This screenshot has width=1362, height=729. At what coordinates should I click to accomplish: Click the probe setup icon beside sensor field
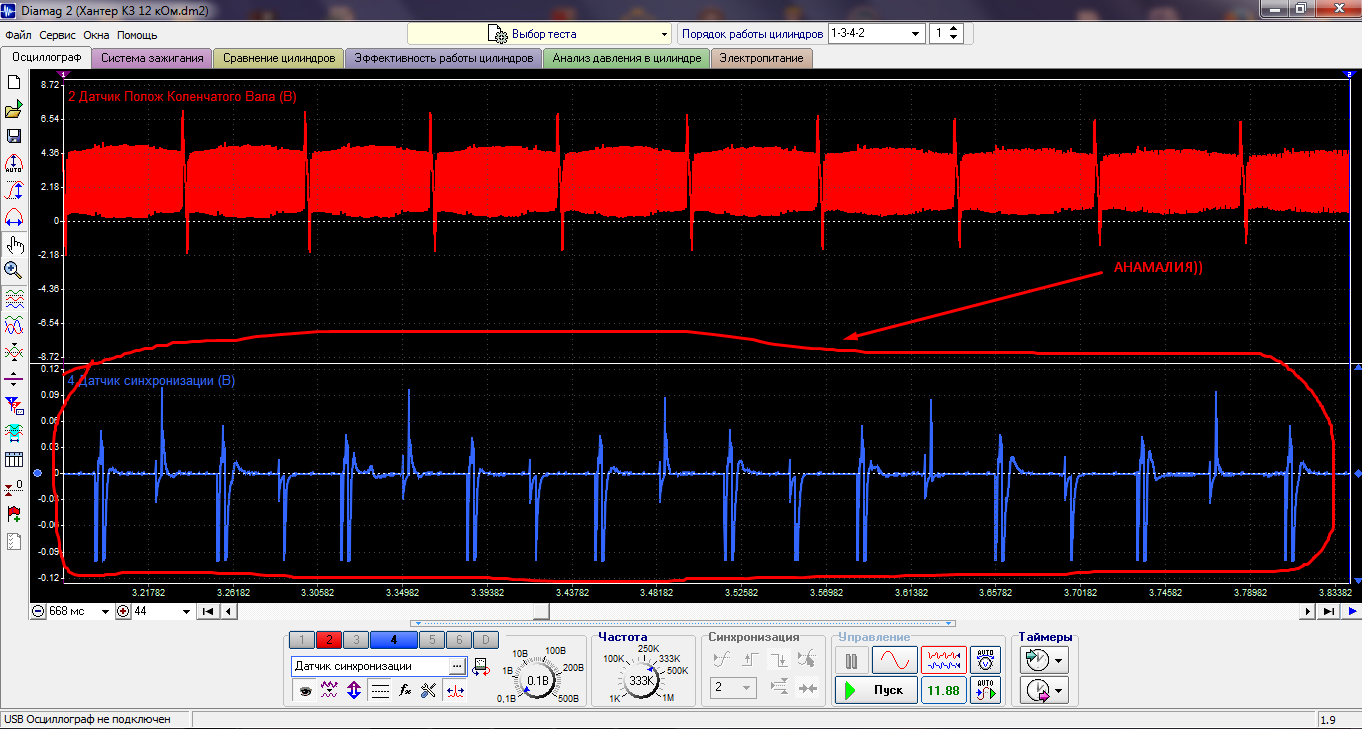coord(480,666)
